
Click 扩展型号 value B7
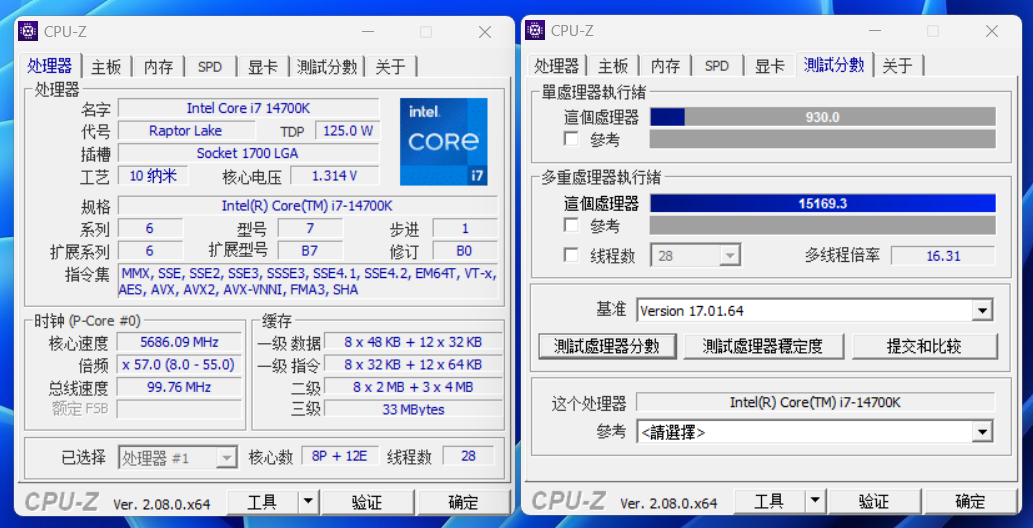point(310,250)
